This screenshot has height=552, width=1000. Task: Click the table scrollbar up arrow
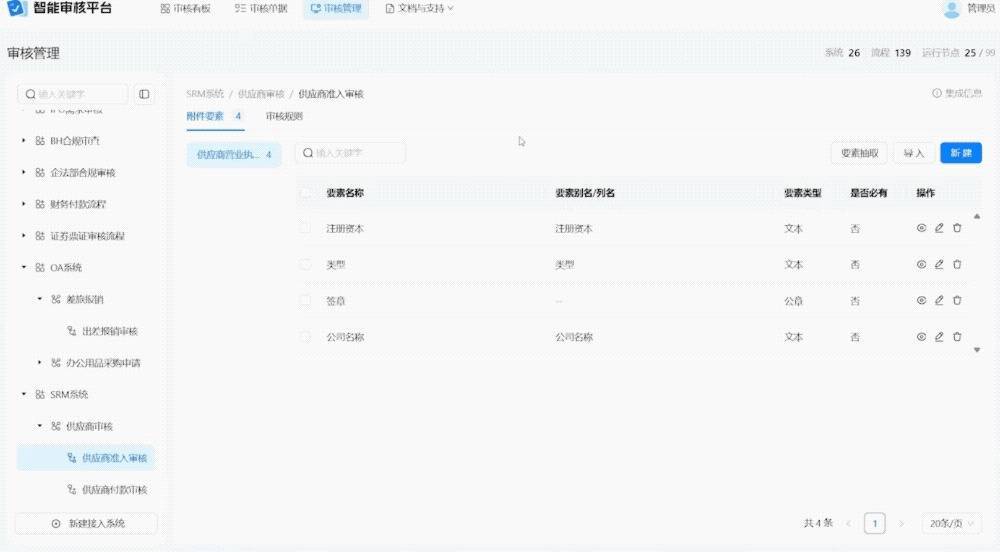[976, 217]
